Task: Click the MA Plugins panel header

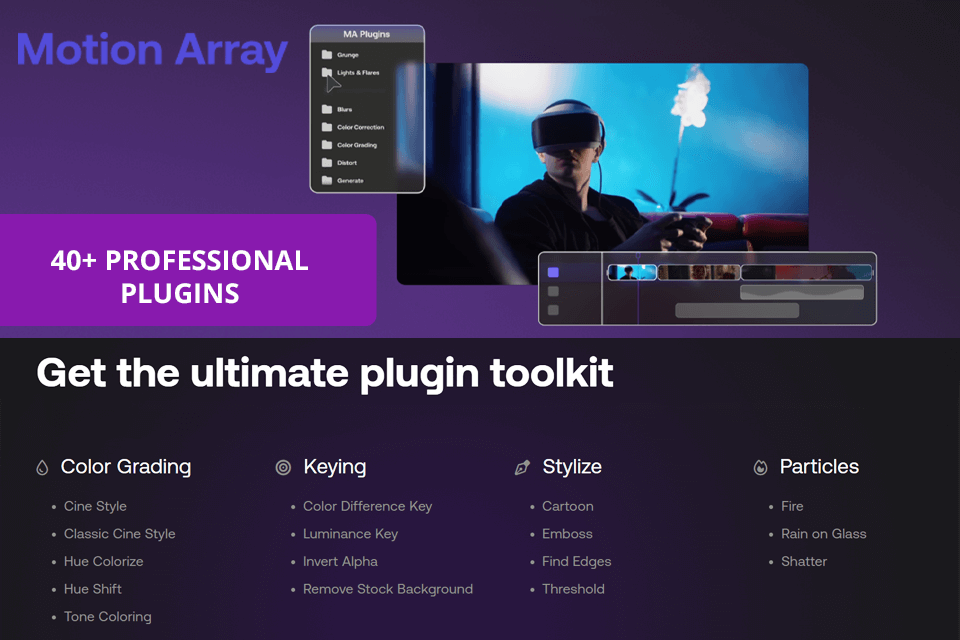Action: (x=367, y=34)
